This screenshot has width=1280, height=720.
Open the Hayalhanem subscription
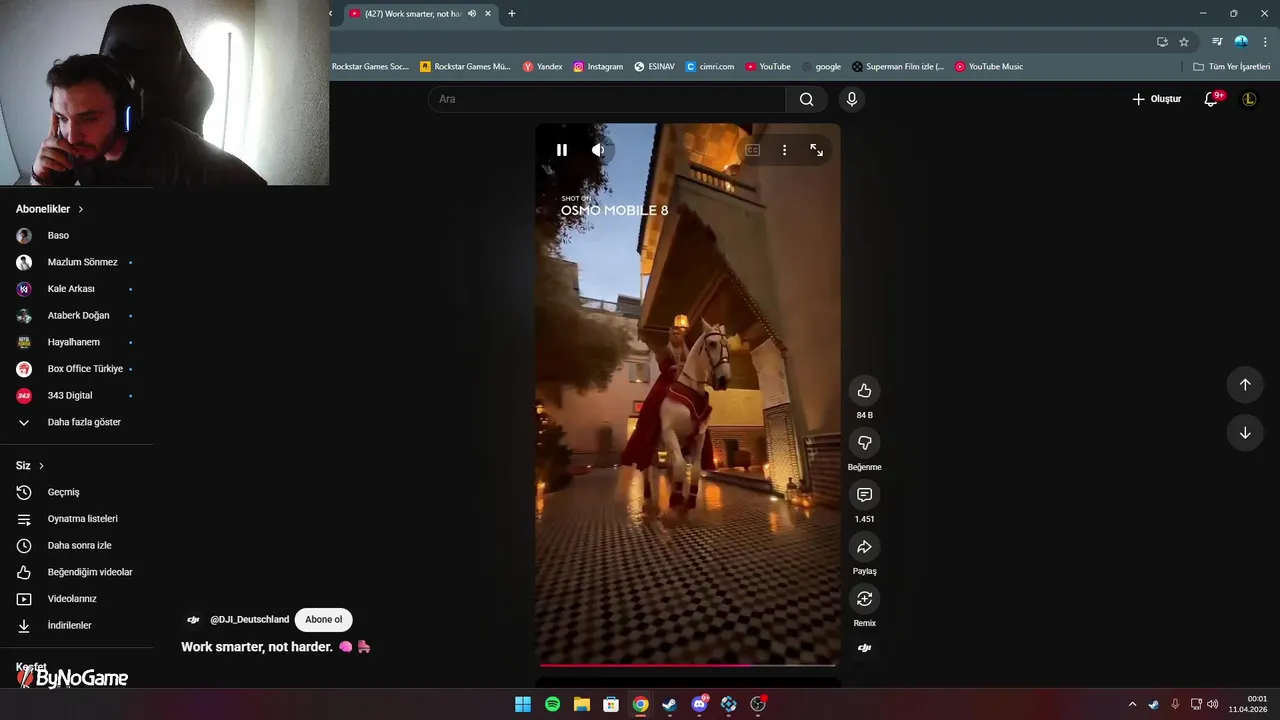[76, 342]
